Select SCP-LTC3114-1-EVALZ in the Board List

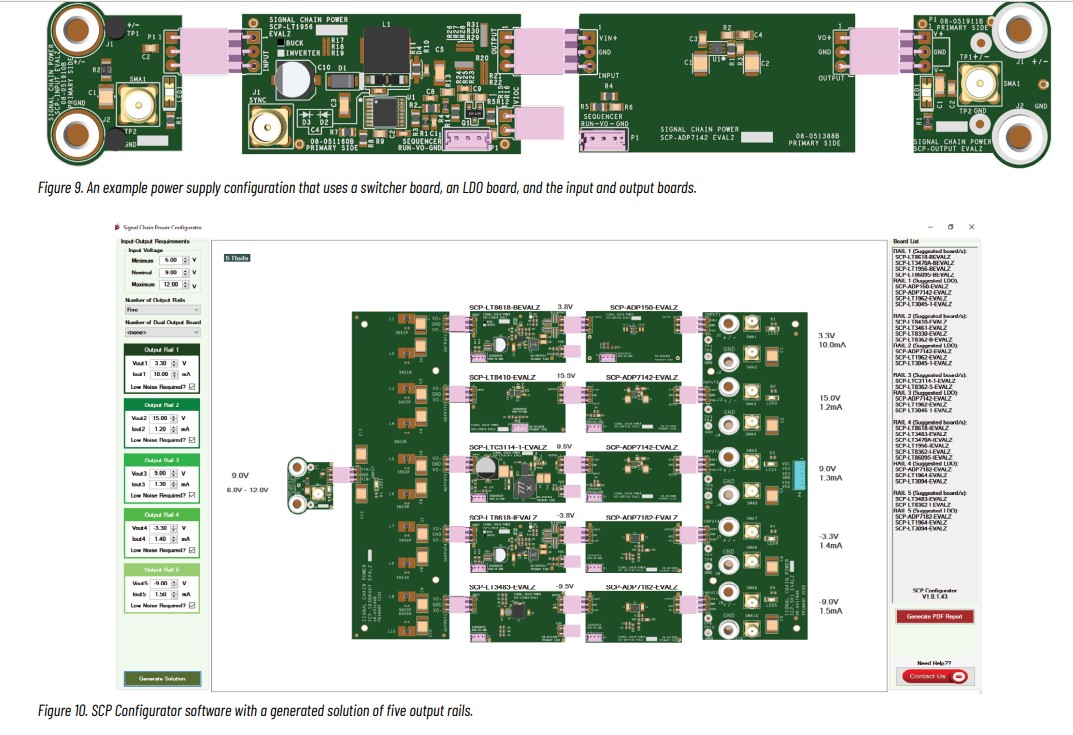[x=924, y=381]
